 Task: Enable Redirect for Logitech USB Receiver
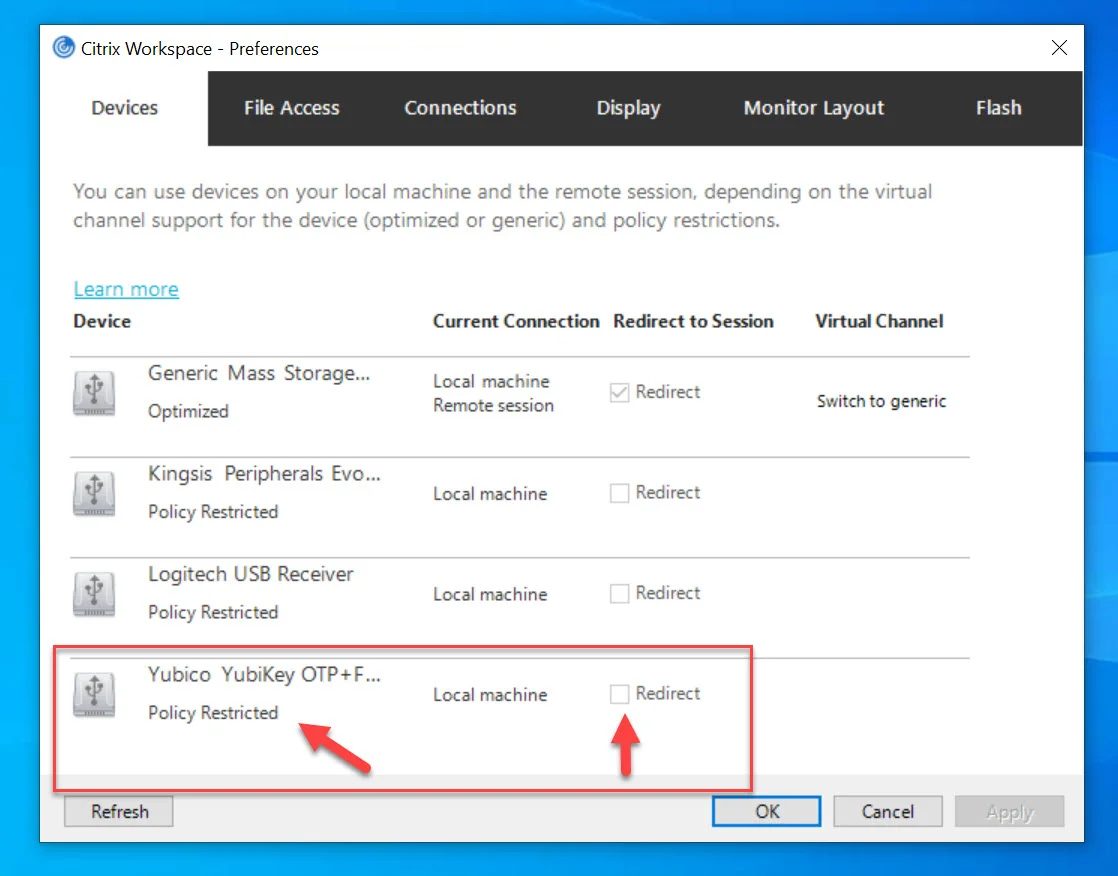click(x=619, y=594)
